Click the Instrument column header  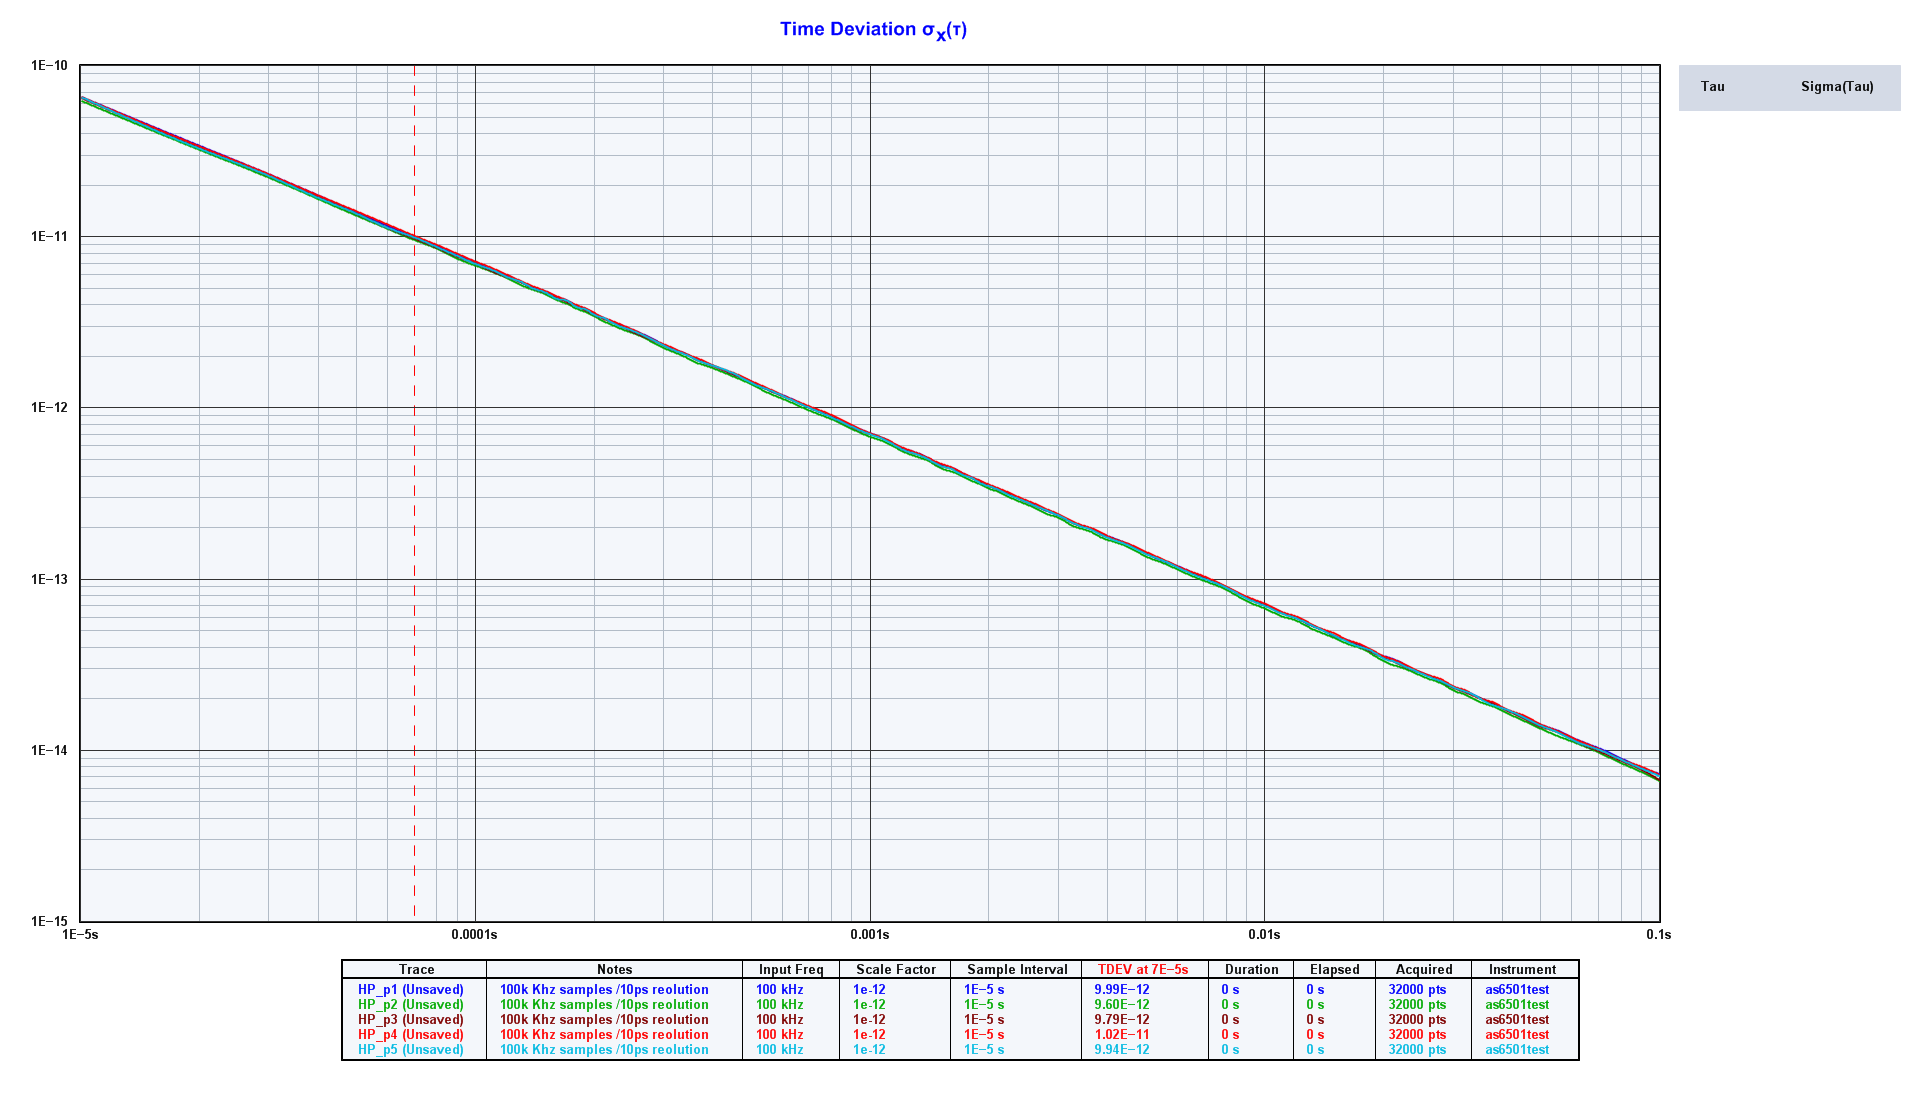pos(1521,969)
